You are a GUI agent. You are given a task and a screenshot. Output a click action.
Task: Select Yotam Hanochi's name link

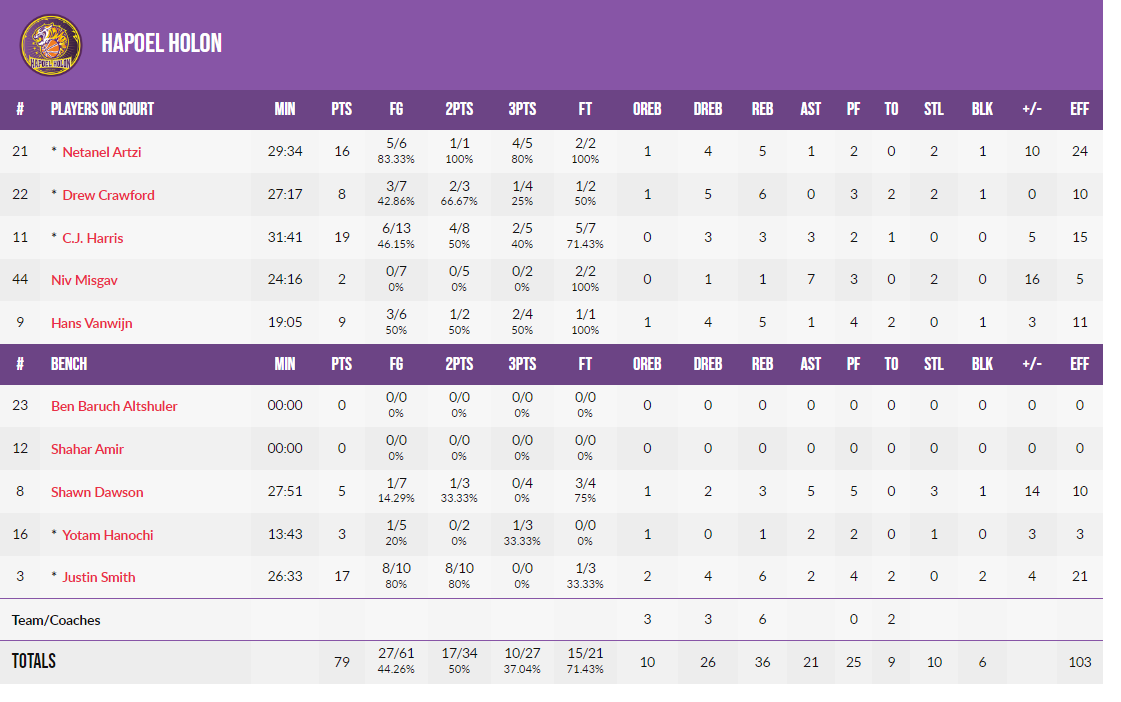pos(107,534)
